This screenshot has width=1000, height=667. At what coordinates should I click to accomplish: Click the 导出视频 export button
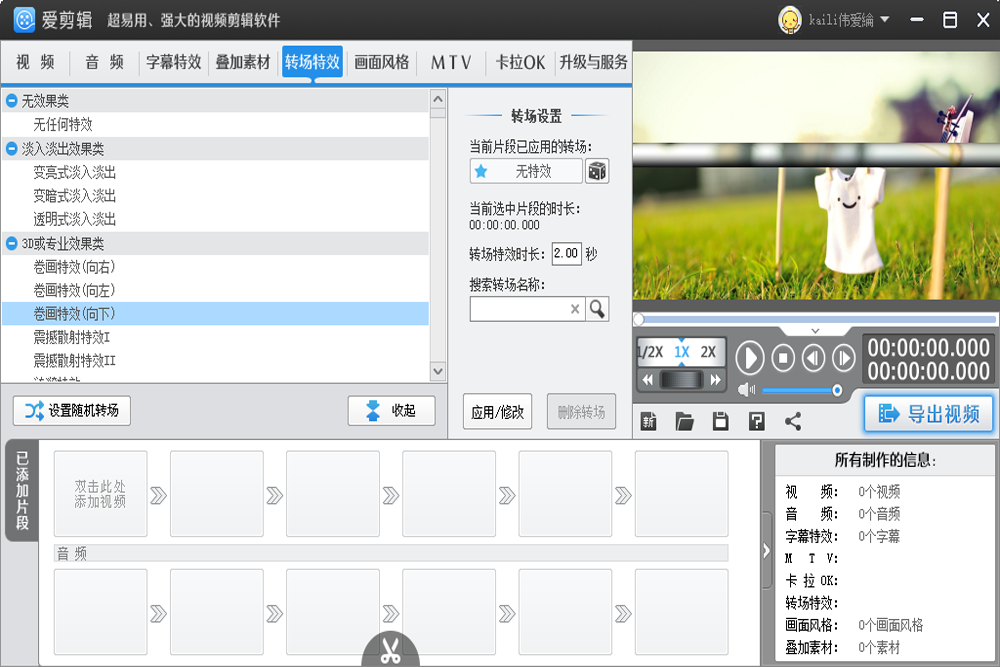pos(929,414)
